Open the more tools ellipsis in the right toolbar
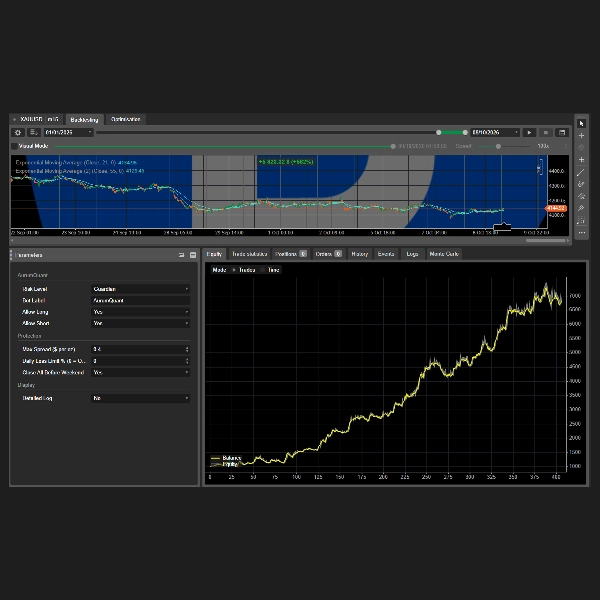This screenshot has width=600, height=600. [581, 233]
